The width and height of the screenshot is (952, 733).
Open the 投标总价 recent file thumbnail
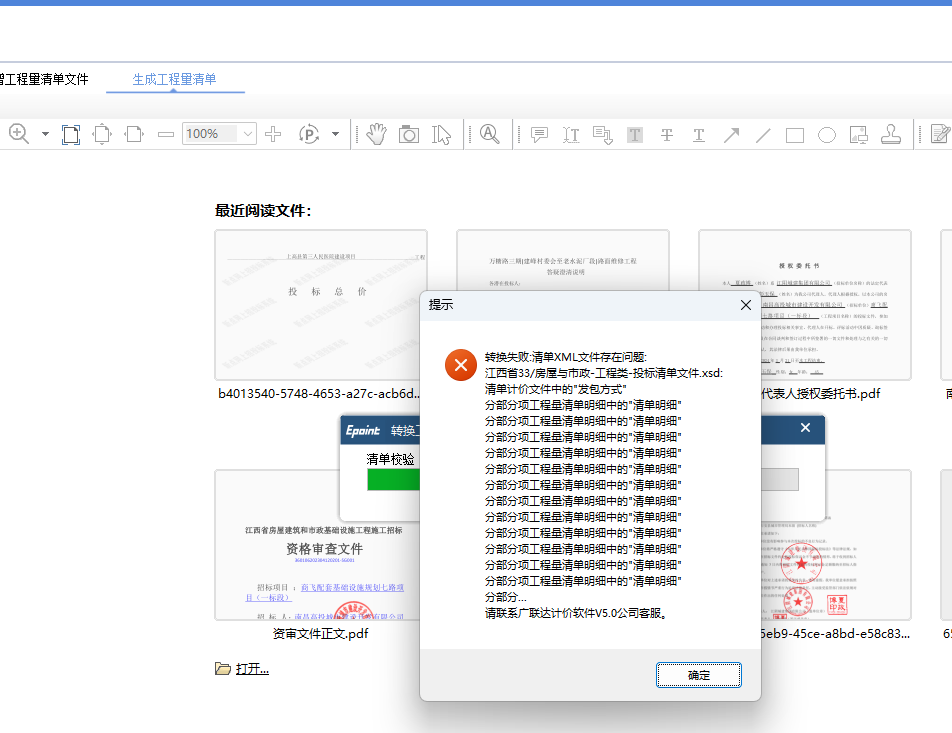coord(321,305)
